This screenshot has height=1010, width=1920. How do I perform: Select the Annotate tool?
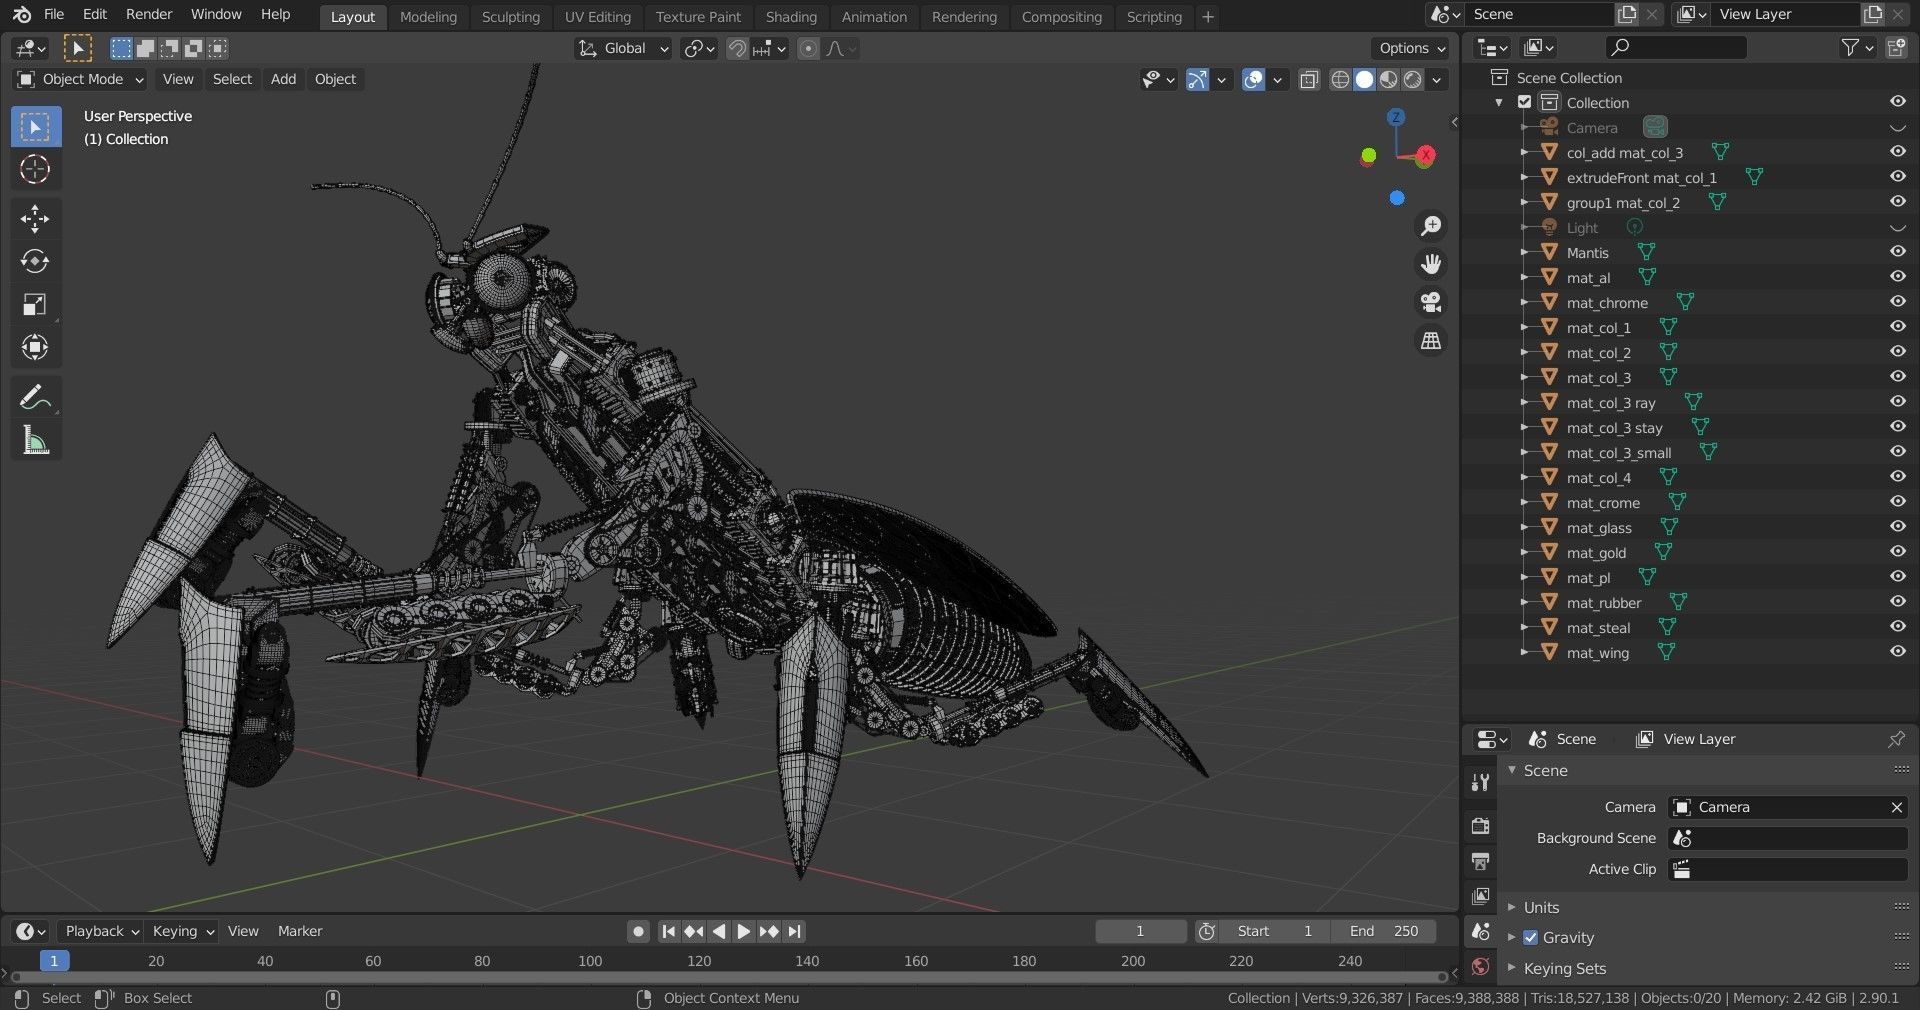point(35,397)
